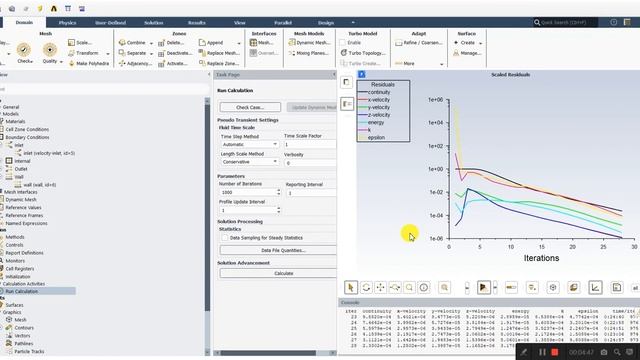Open the Surface Create dropdown

click(x=480, y=43)
